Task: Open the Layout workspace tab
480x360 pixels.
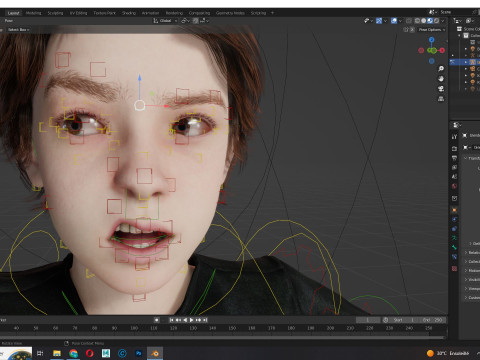Action: [x=13, y=13]
